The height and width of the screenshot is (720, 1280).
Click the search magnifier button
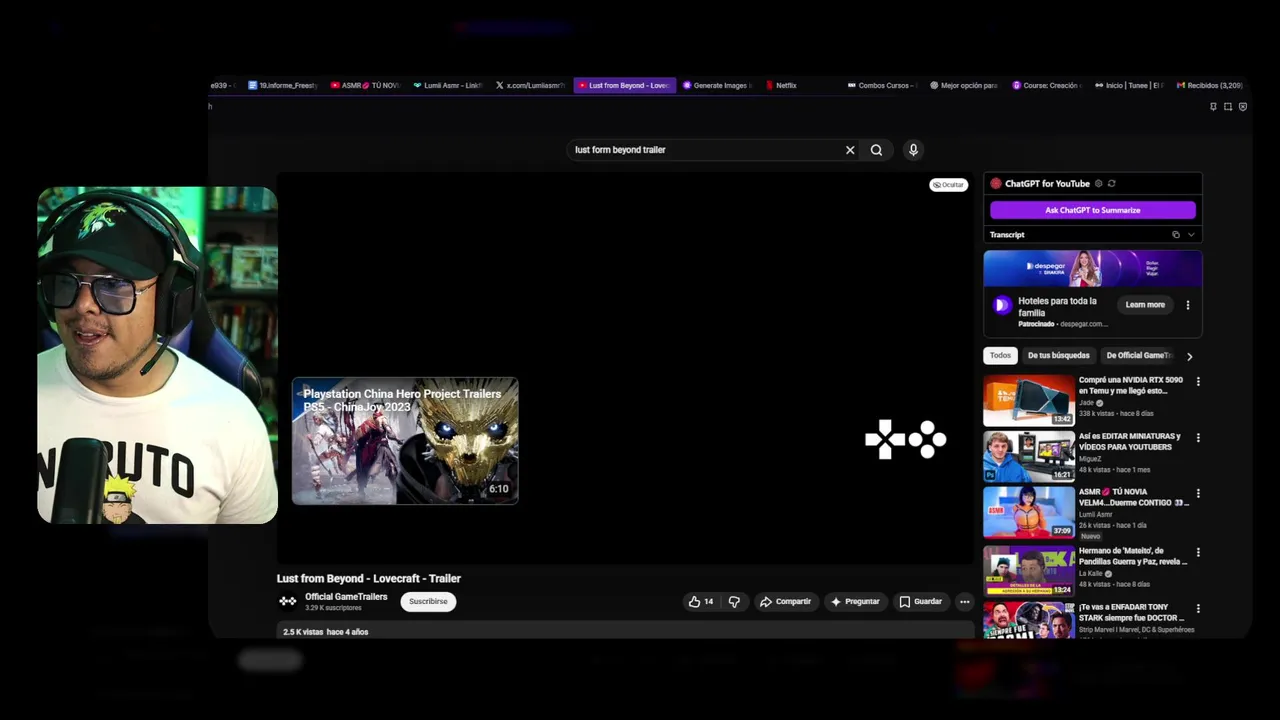coord(876,150)
